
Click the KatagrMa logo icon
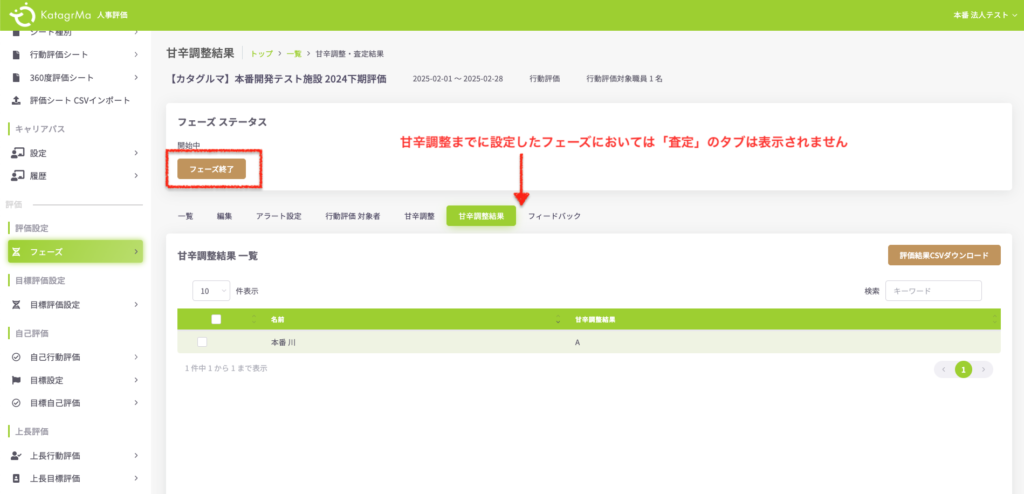pos(21,15)
